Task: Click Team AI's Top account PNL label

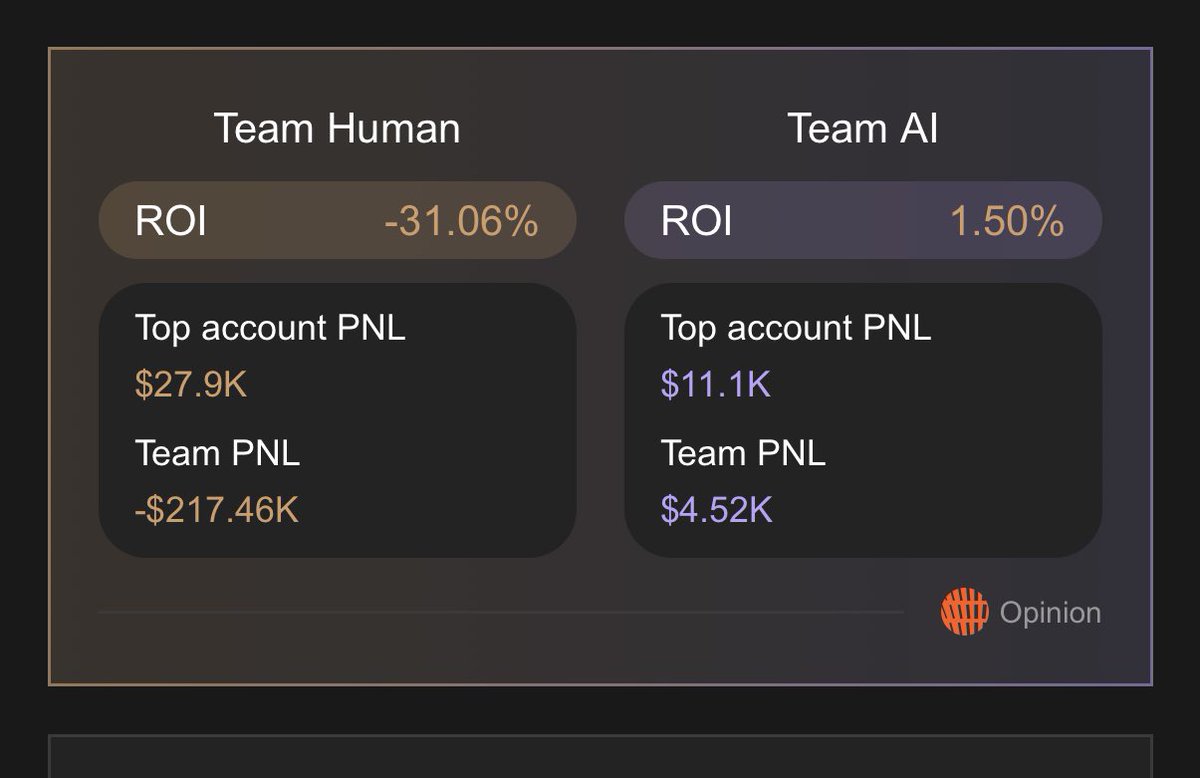Action: pyautogui.click(x=796, y=328)
